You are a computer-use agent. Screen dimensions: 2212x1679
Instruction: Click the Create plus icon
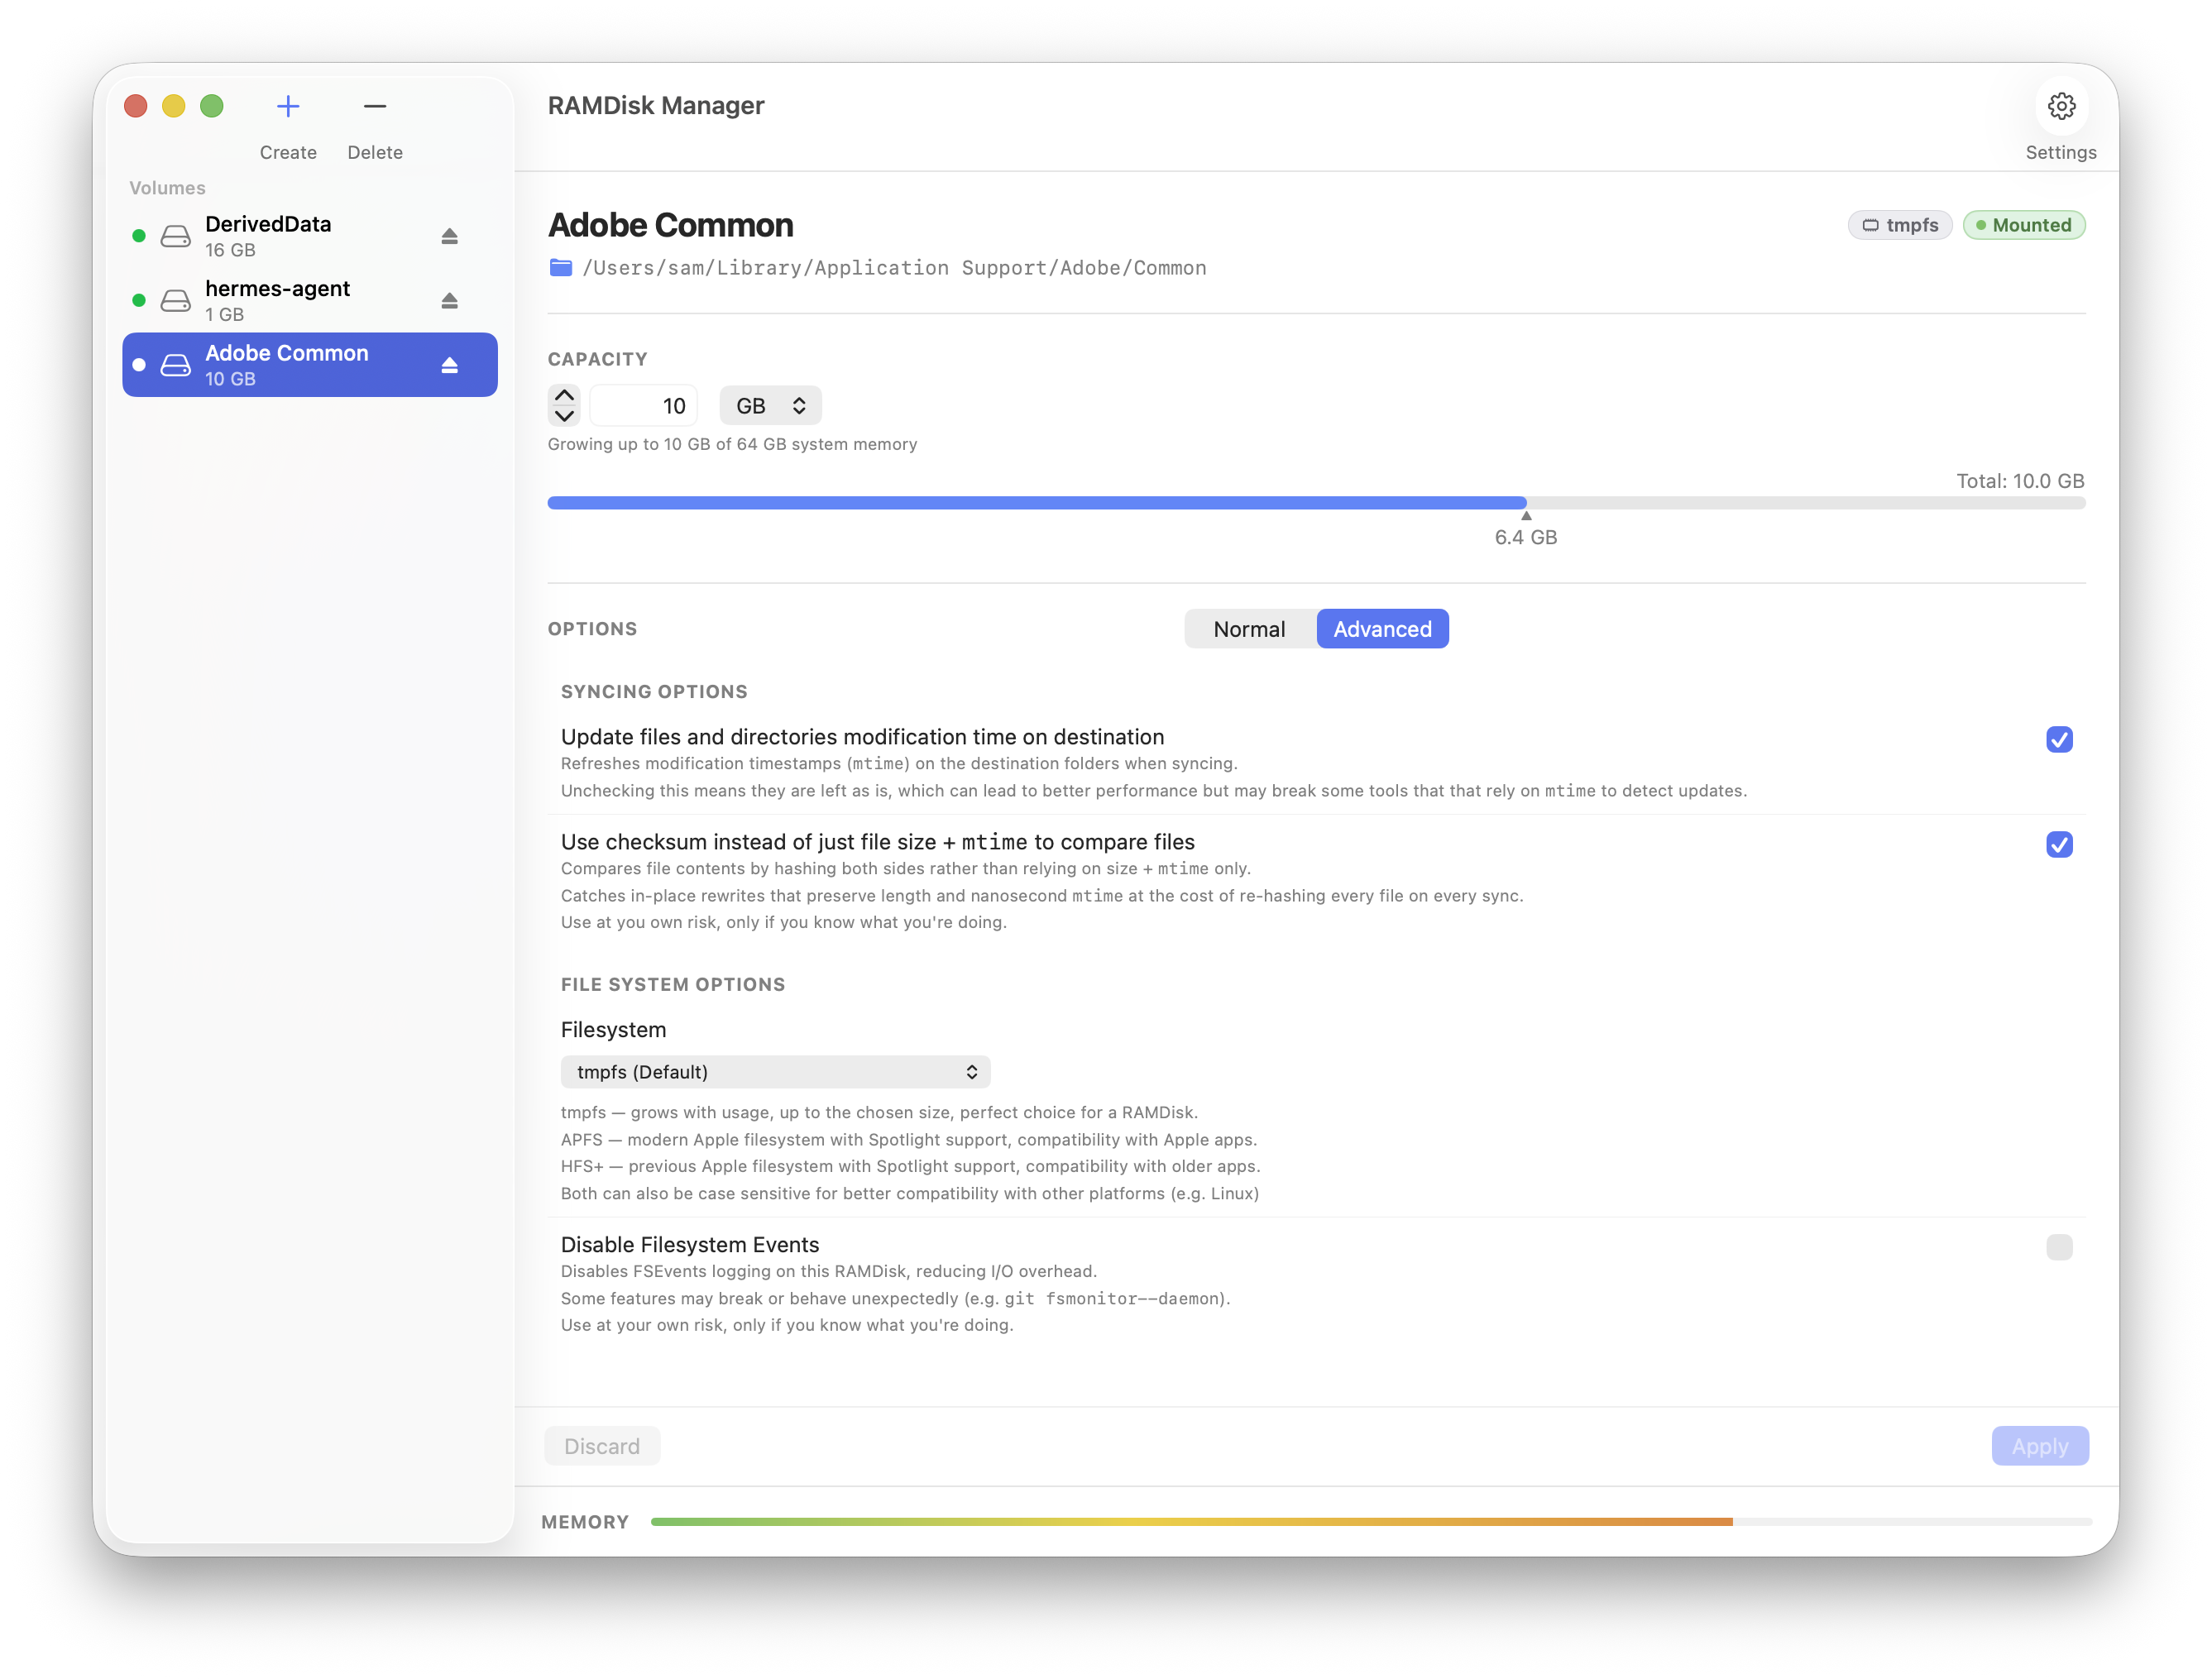pos(288,106)
